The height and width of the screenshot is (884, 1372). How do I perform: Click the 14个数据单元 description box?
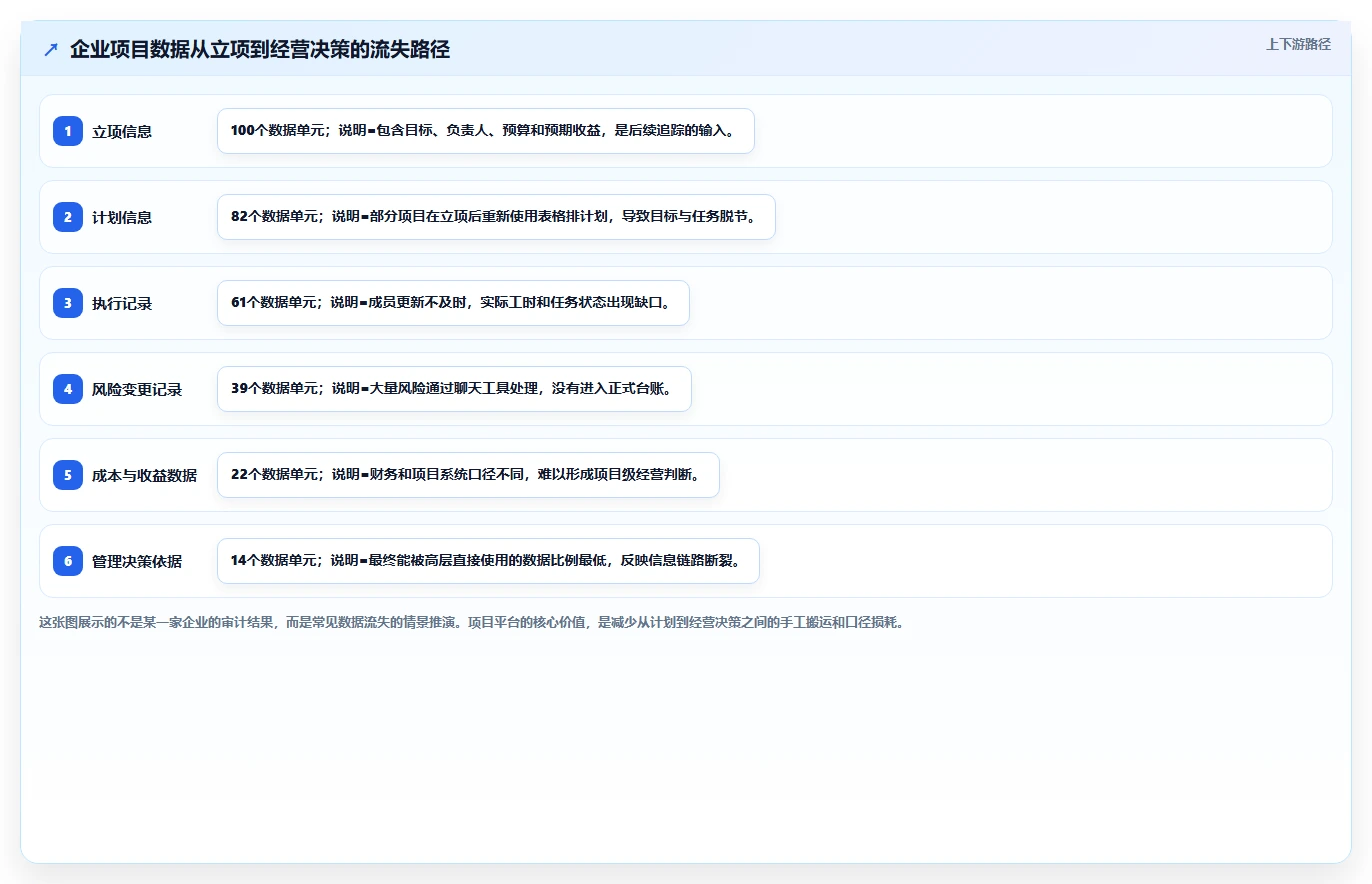488,561
